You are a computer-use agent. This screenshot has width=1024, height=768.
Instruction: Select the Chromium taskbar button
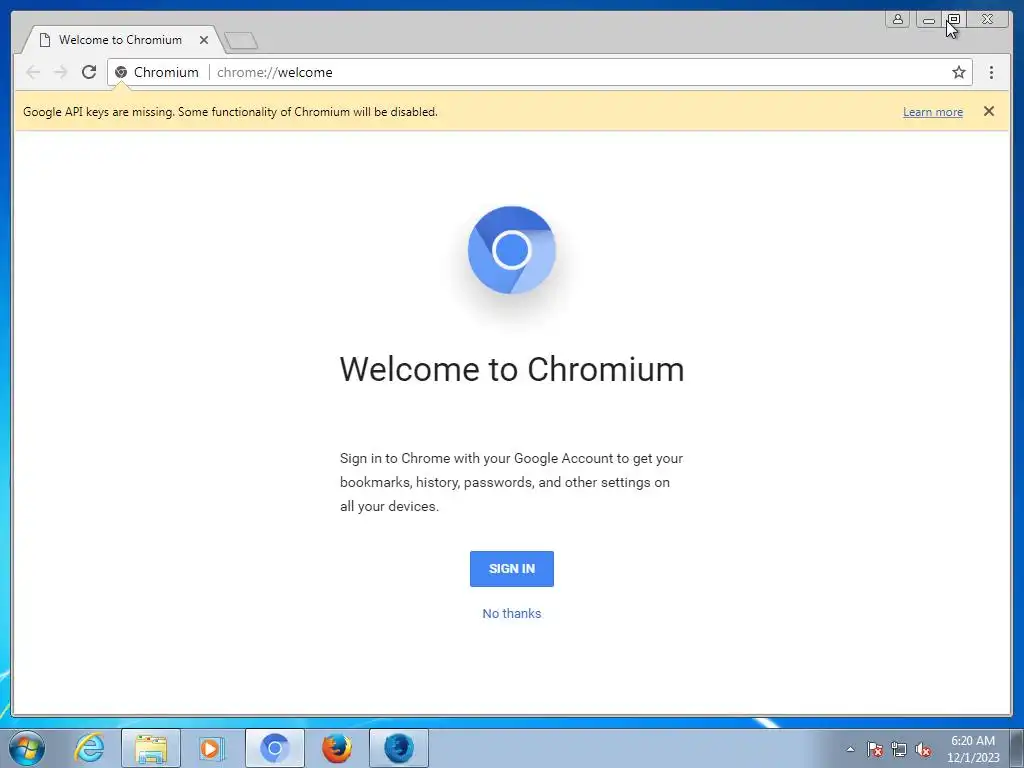coord(274,748)
